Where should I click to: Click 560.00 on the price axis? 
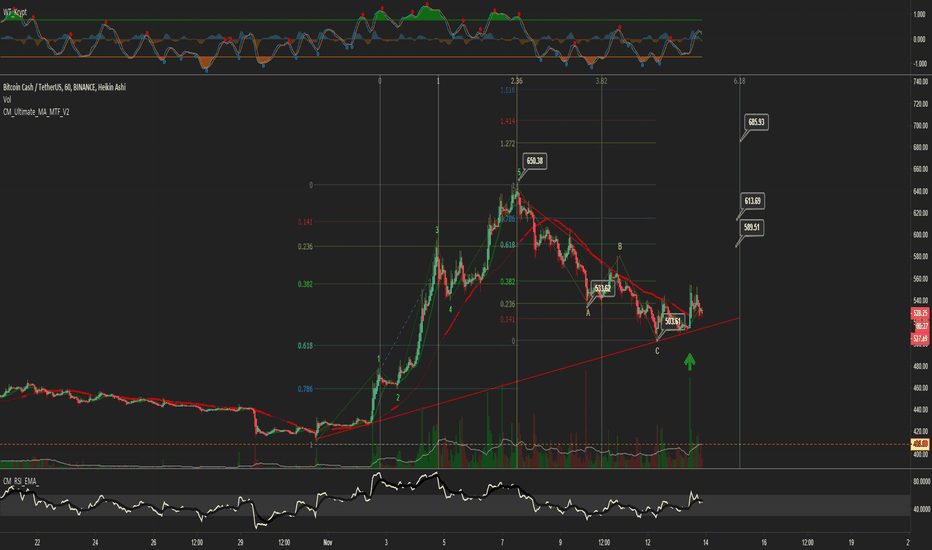920,279
